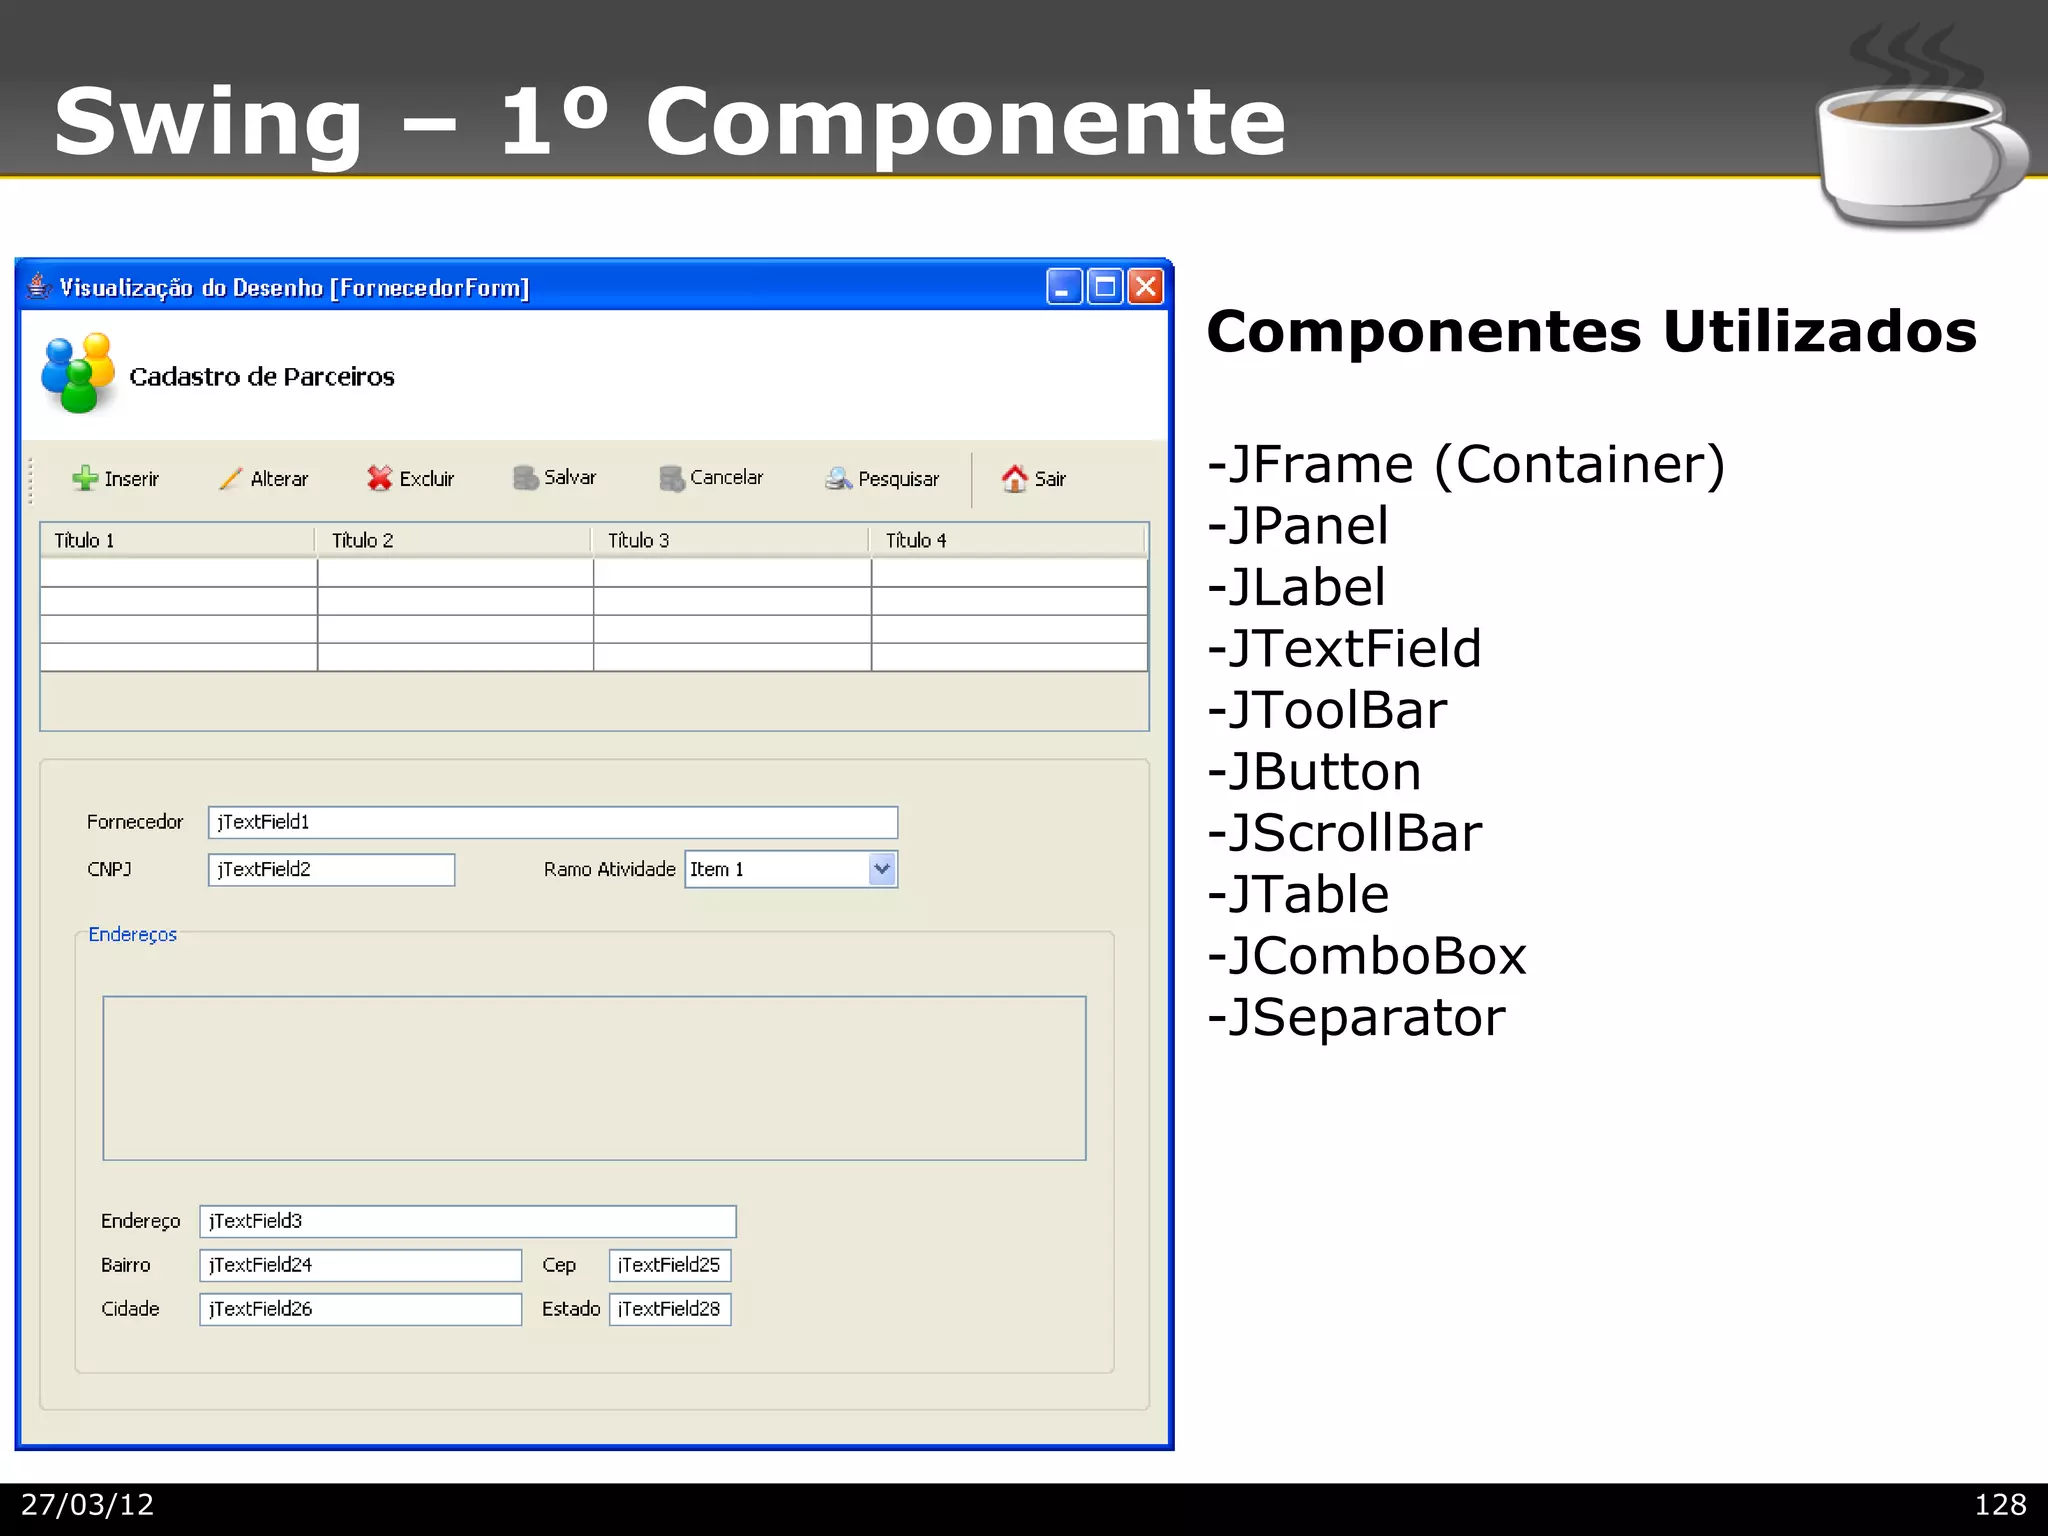Viewport: 2048px width, 1536px height.
Task: Focus the Fornecedor jTextField1 input
Action: pos(553,822)
